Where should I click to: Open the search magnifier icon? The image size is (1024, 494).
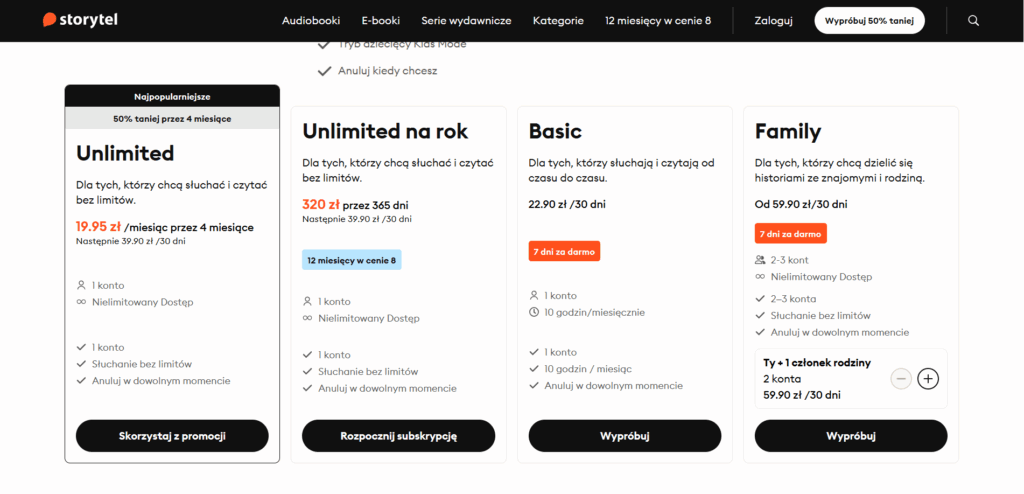pos(974,20)
